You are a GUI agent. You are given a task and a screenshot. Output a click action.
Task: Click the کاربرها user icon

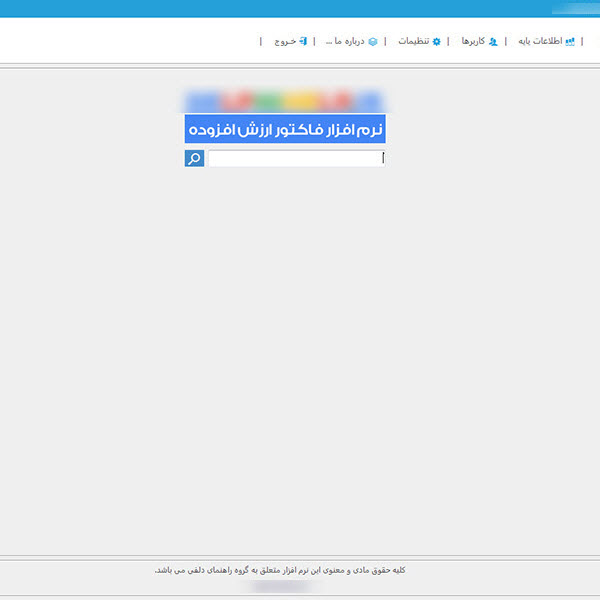[493, 41]
